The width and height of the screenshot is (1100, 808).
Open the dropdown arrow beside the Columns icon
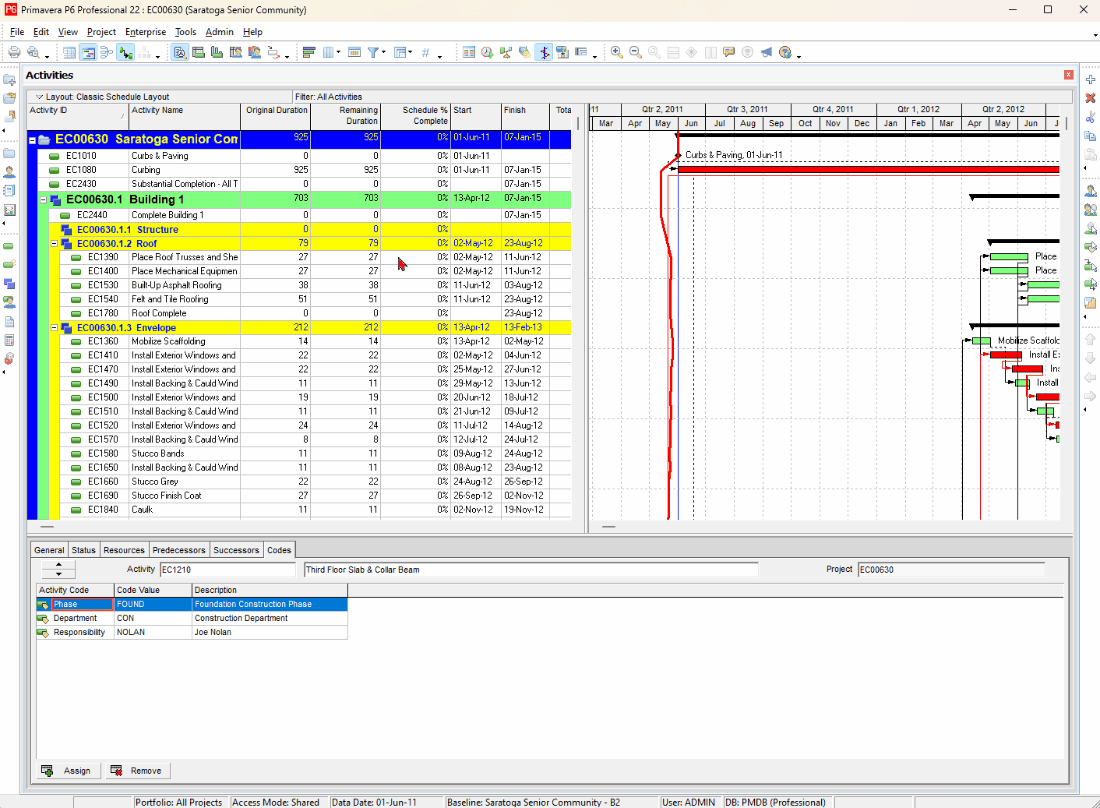pos(338,53)
